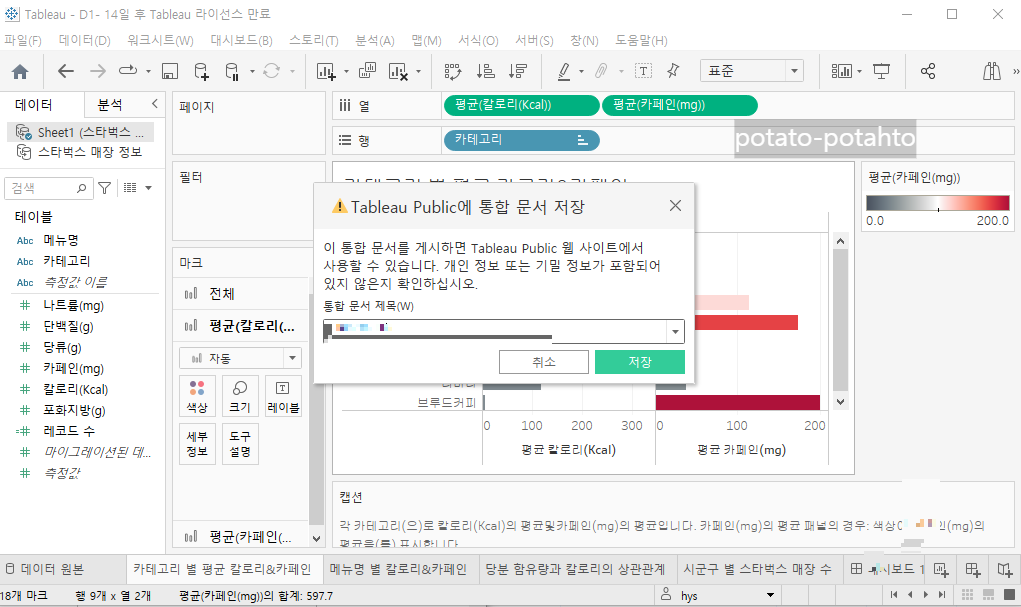Open the 메뉴명 별 칼로리&카페인 sheet tab
1021x607 pixels.
(x=398, y=569)
